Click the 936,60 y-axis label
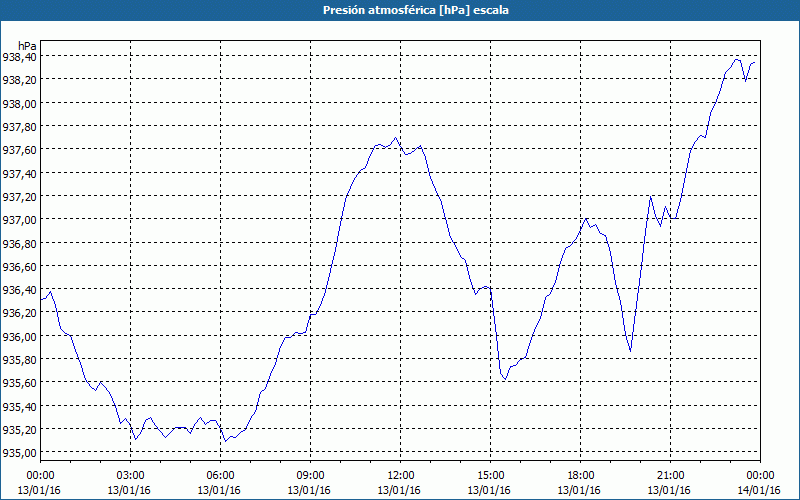Viewport: 800px width, 500px height. [x=19, y=266]
